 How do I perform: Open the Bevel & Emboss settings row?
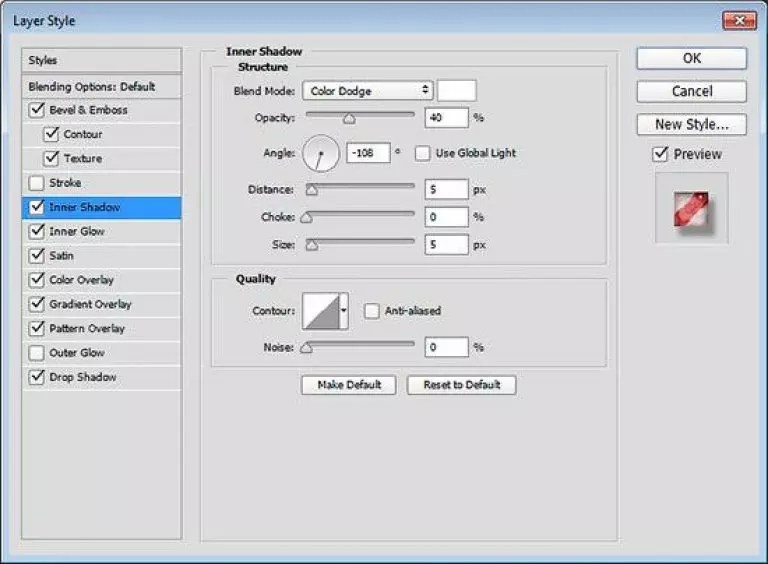[x=101, y=110]
